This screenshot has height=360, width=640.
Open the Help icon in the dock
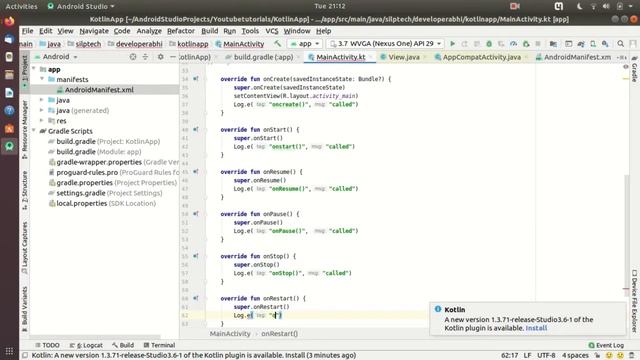pyautogui.click(x=9, y=111)
